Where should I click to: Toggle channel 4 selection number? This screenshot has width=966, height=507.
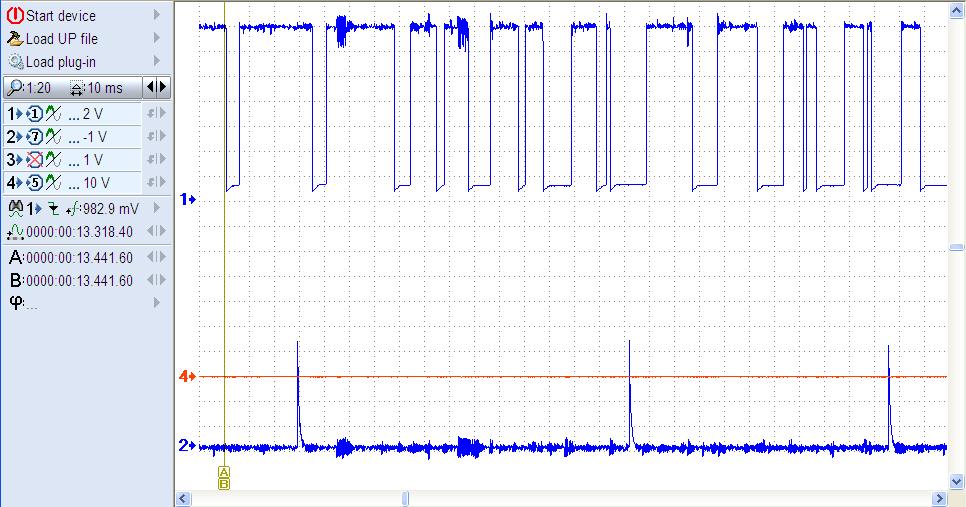point(14,183)
